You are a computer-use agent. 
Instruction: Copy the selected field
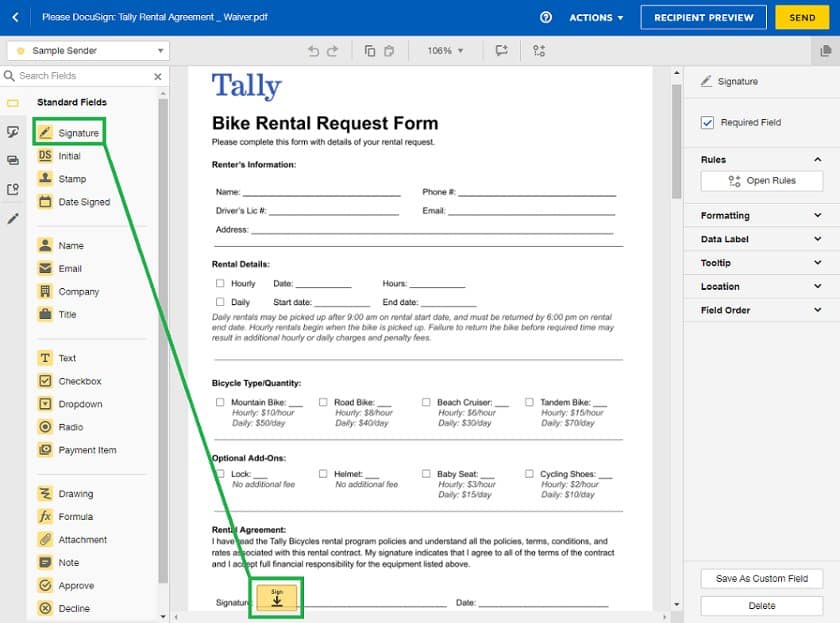pos(370,51)
